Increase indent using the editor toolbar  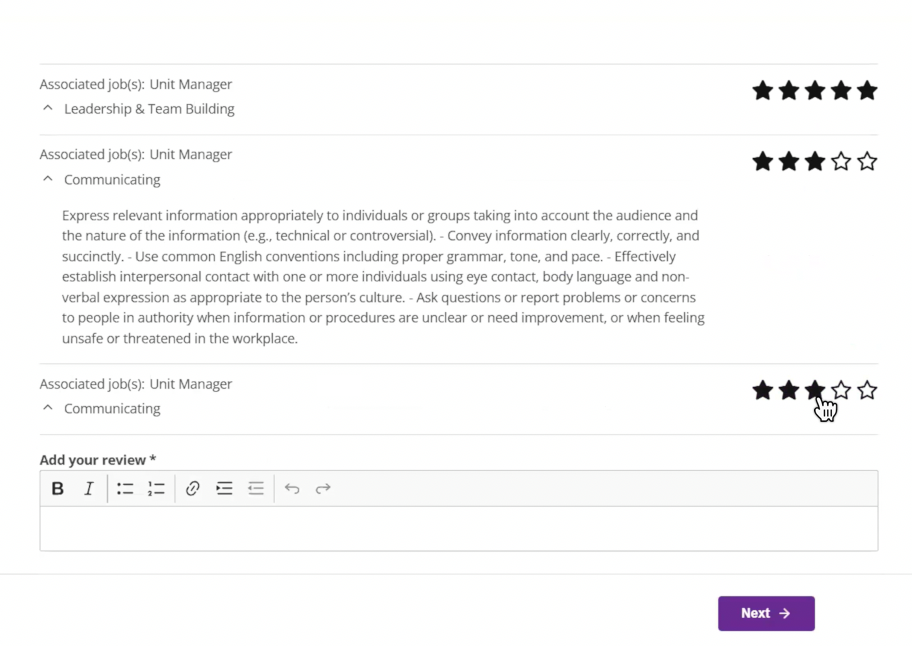coord(224,489)
